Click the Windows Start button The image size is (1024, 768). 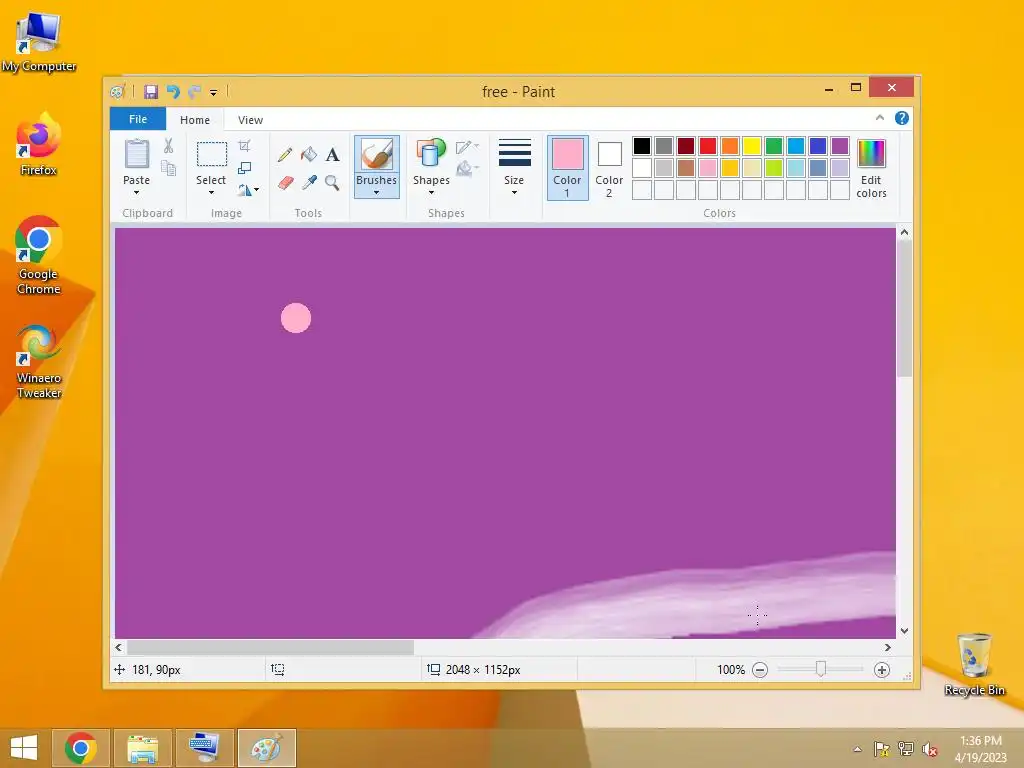point(24,748)
